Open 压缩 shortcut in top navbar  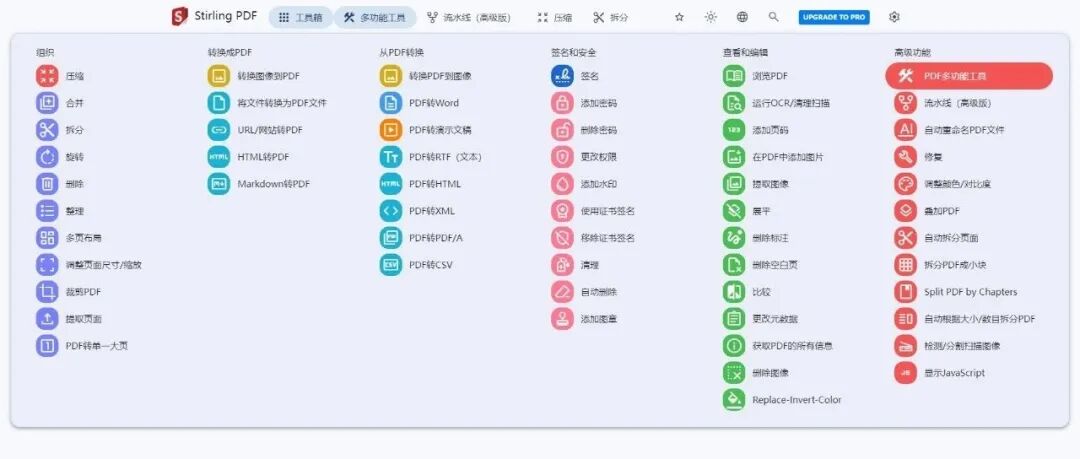[x=554, y=17]
